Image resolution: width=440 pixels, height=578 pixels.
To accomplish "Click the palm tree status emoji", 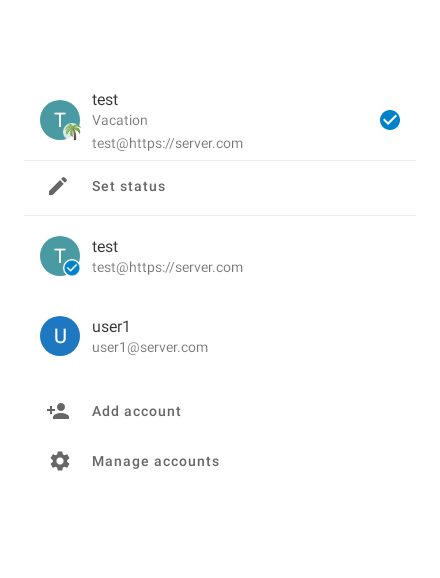I will point(72,131).
